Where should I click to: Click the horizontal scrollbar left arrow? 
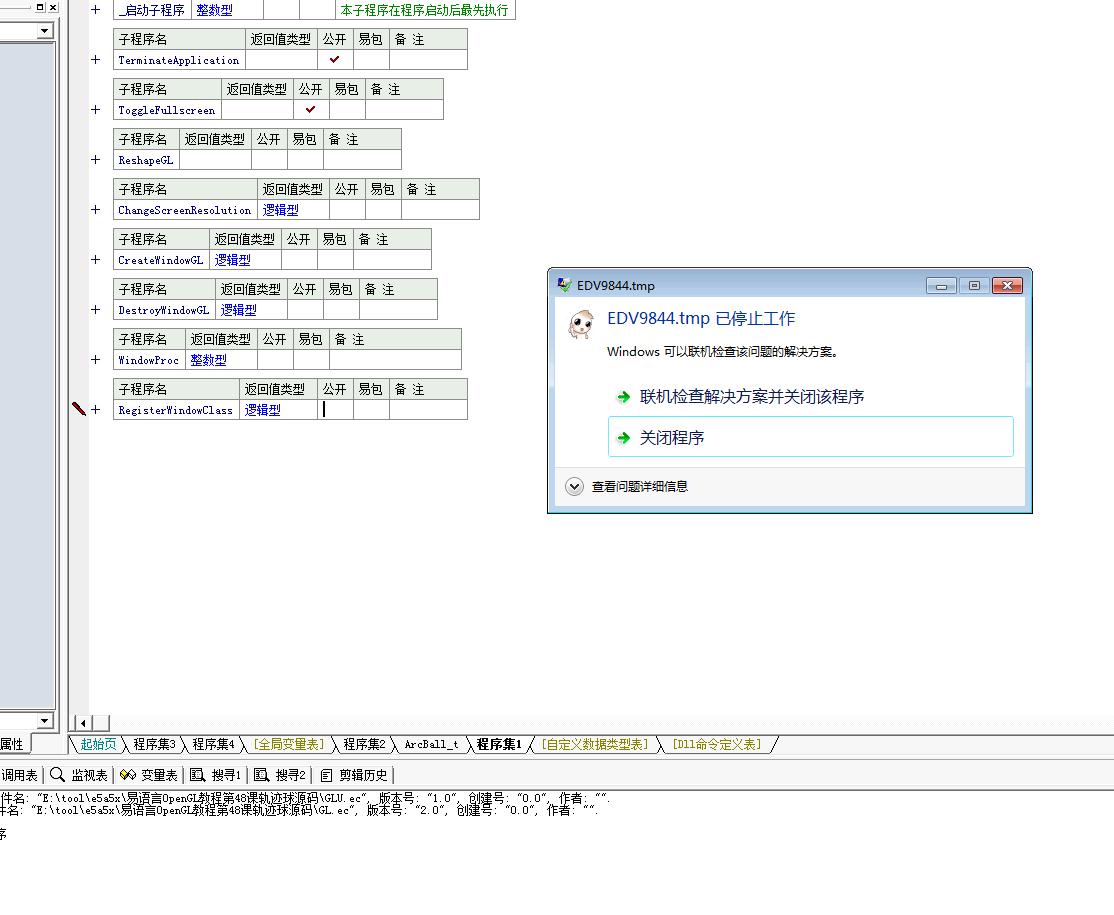coord(83,723)
